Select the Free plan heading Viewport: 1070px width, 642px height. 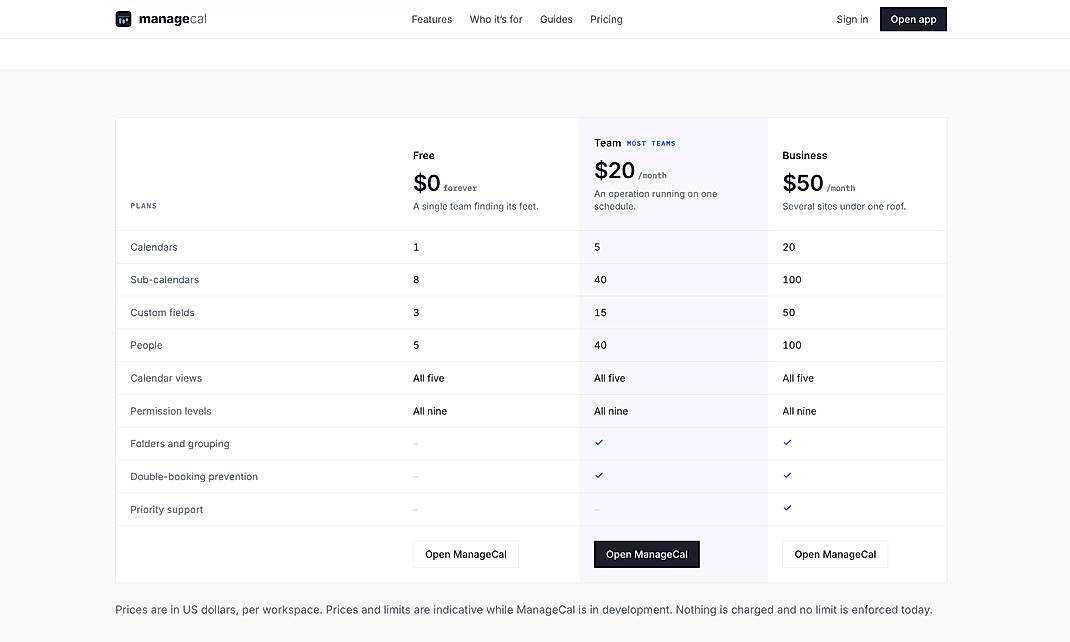tap(424, 156)
